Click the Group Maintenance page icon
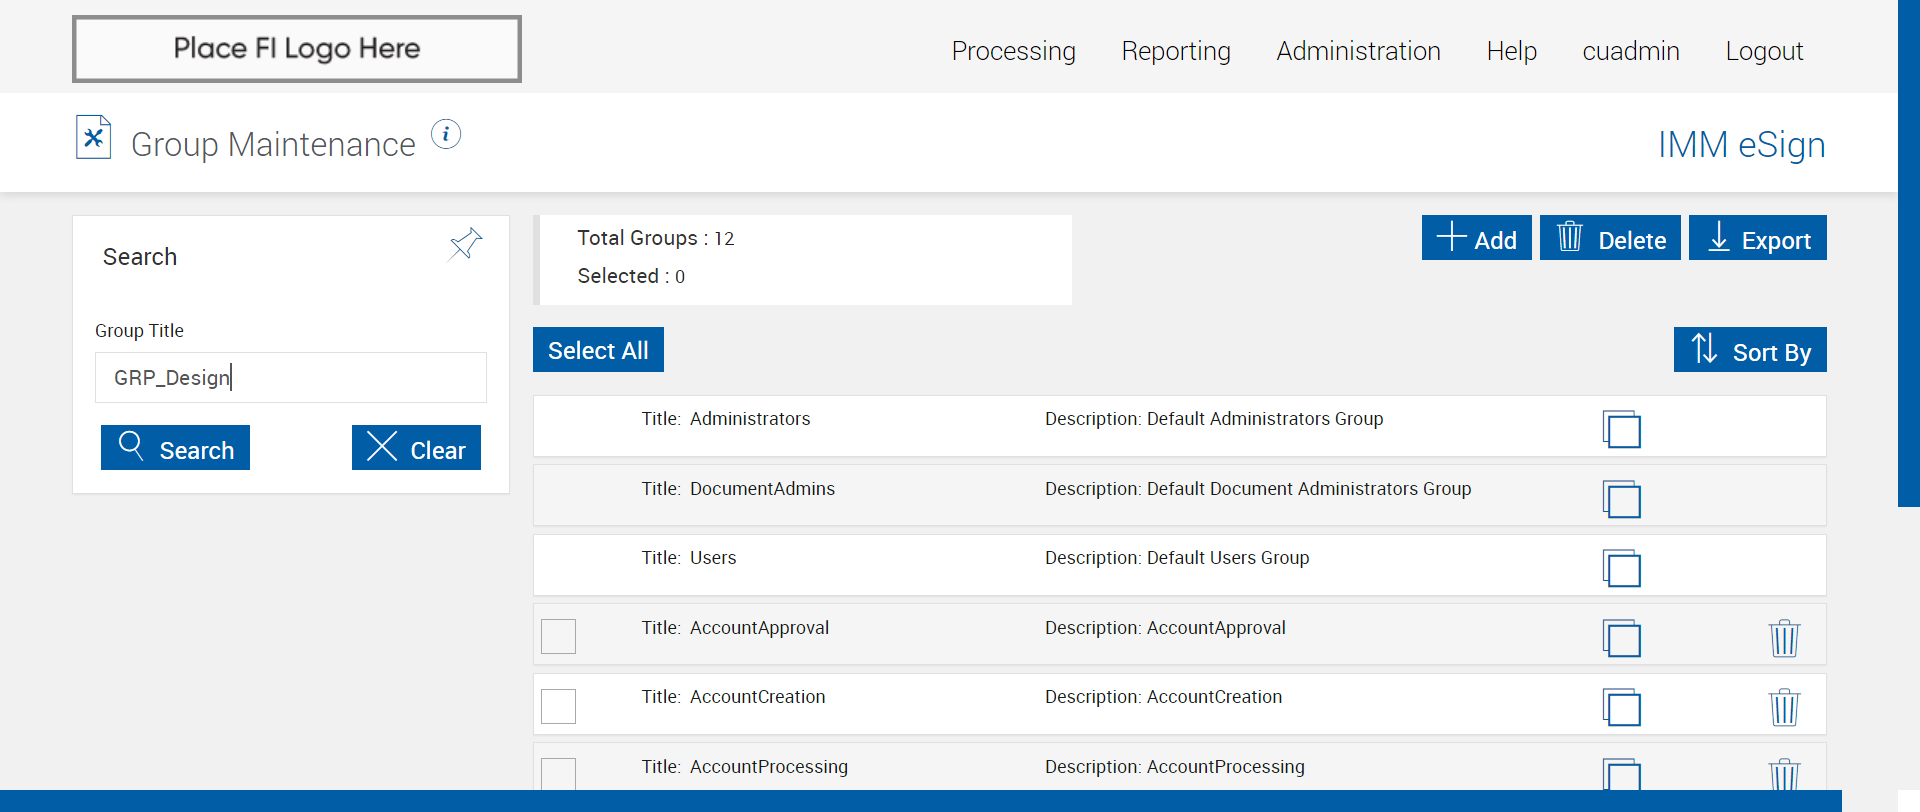Image resolution: width=1920 pixels, height=812 pixels. (x=94, y=138)
